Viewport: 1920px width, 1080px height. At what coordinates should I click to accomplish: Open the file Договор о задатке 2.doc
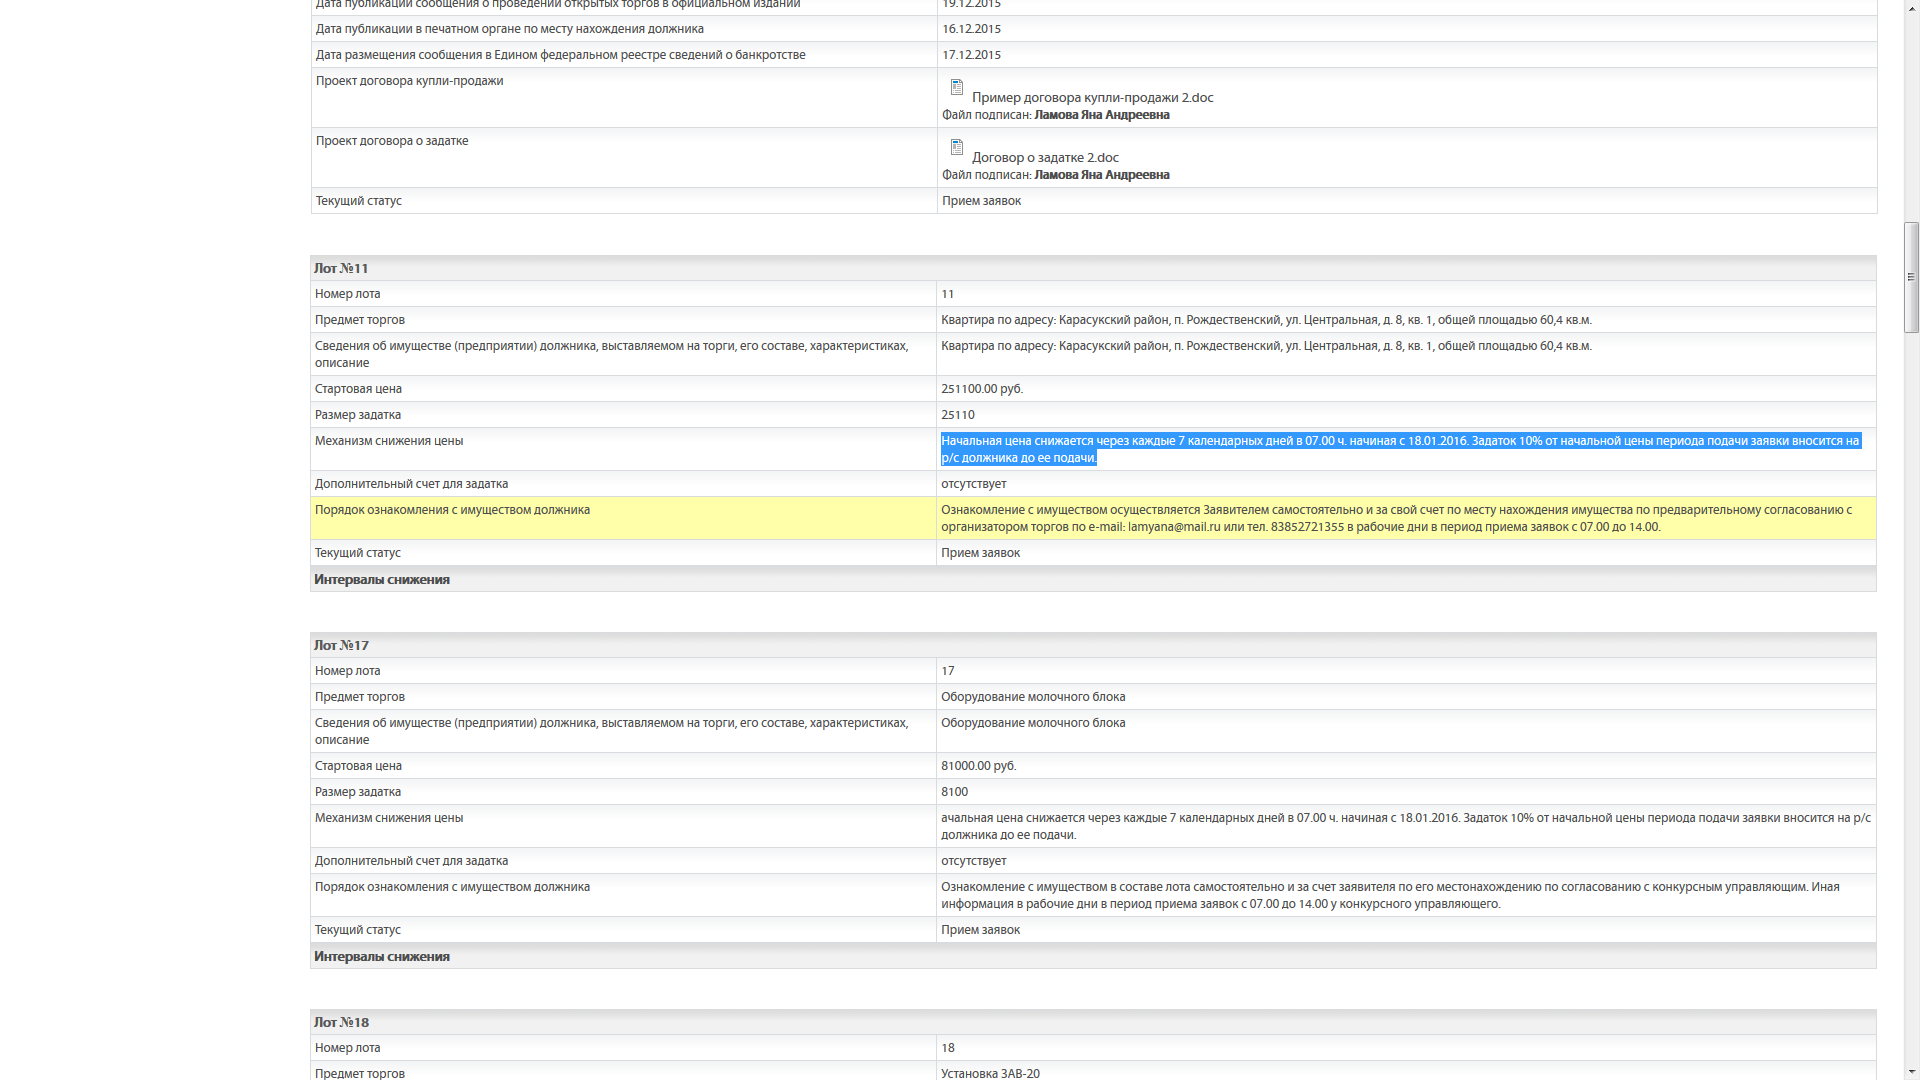tap(1045, 158)
